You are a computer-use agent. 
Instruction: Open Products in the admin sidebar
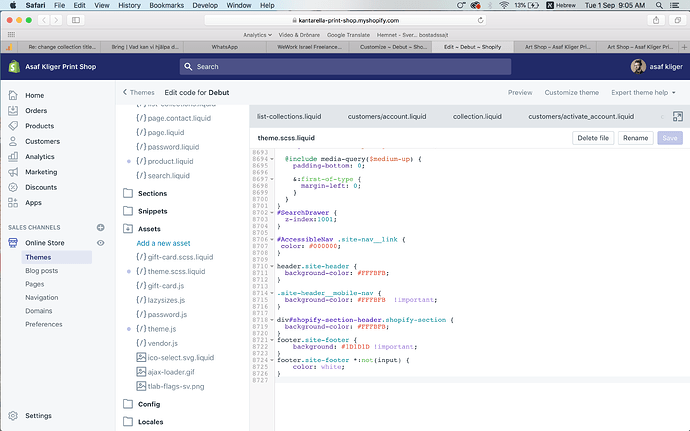point(39,126)
